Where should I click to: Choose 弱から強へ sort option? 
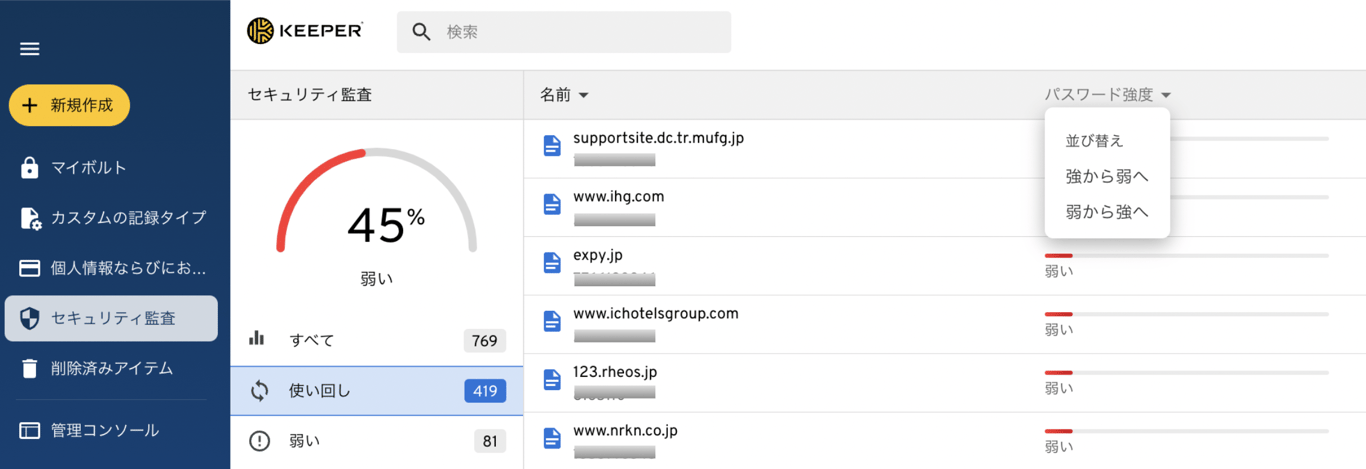1107,212
